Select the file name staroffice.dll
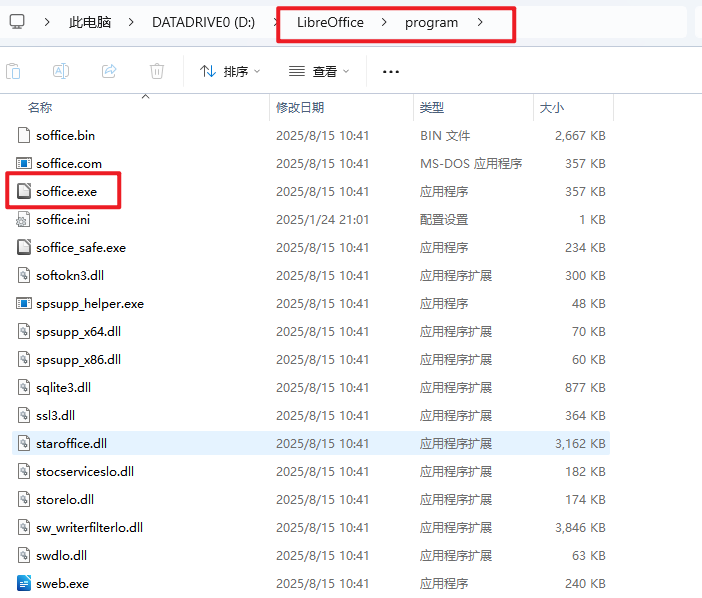Screen dimensions: 702x598 [72, 444]
